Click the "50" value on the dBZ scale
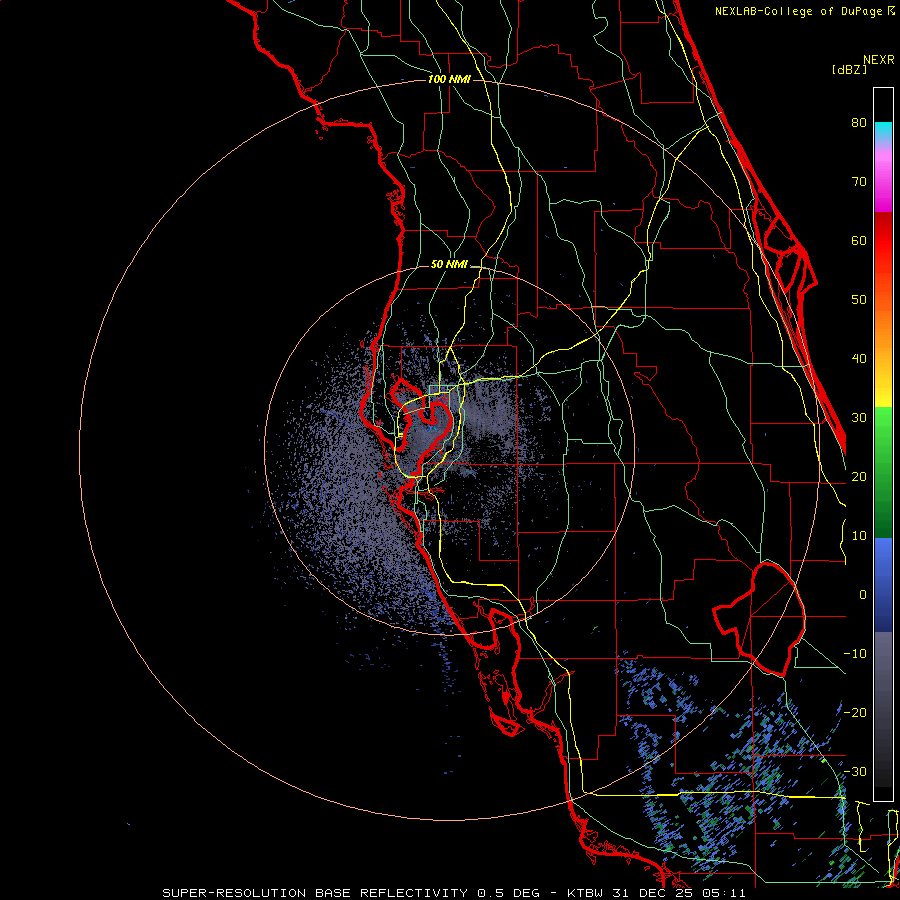 pyautogui.click(x=859, y=300)
